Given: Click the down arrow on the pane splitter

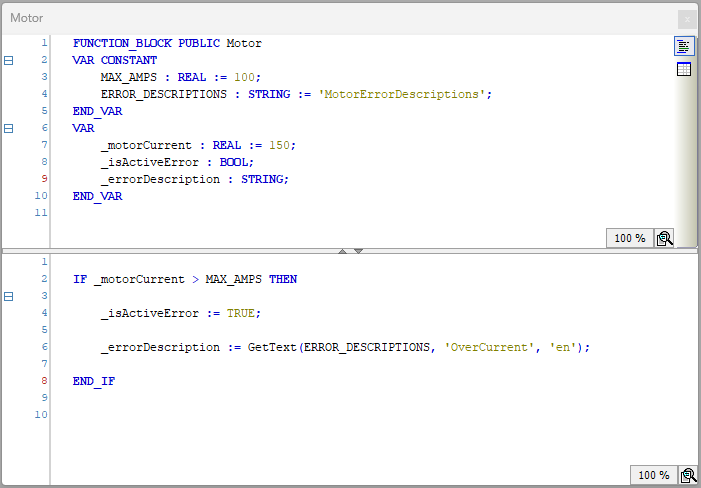Looking at the screenshot, I should 359,251.
